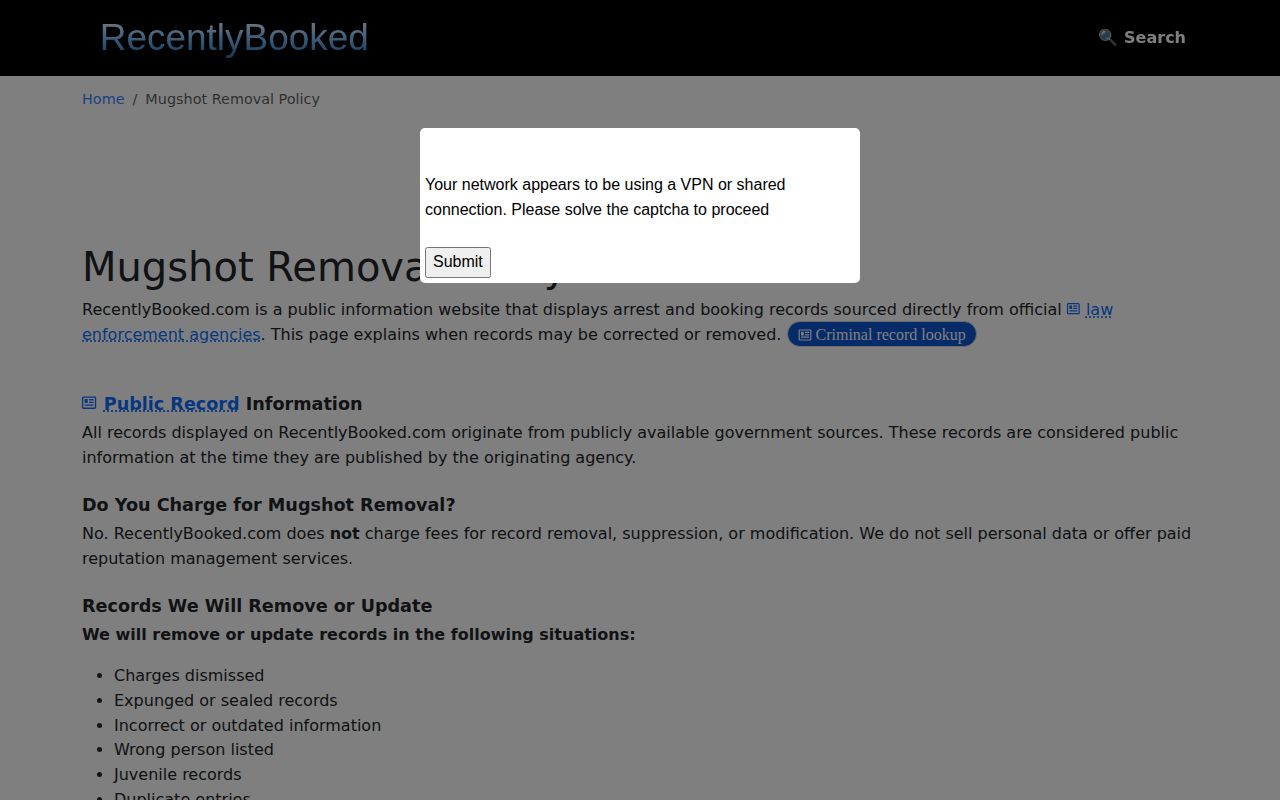Go to the Home breadcrumb
1280x800 pixels.
(103, 99)
